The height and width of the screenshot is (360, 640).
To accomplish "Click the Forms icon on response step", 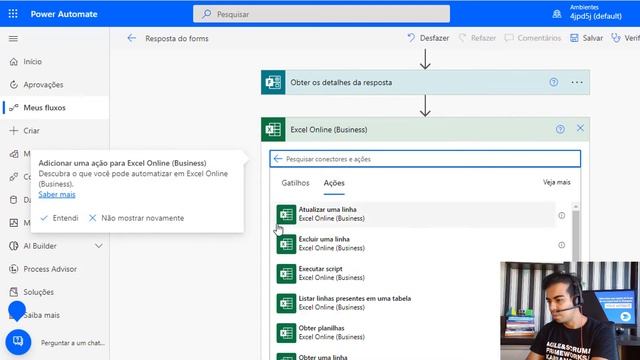I will pos(273,82).
